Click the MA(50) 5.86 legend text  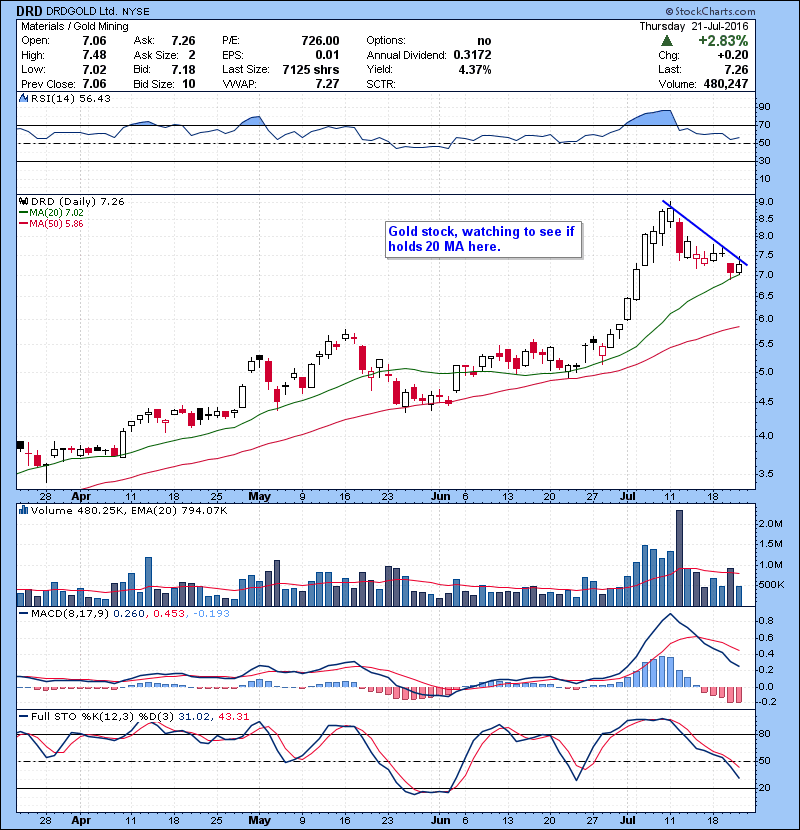(x=56, y=224)
